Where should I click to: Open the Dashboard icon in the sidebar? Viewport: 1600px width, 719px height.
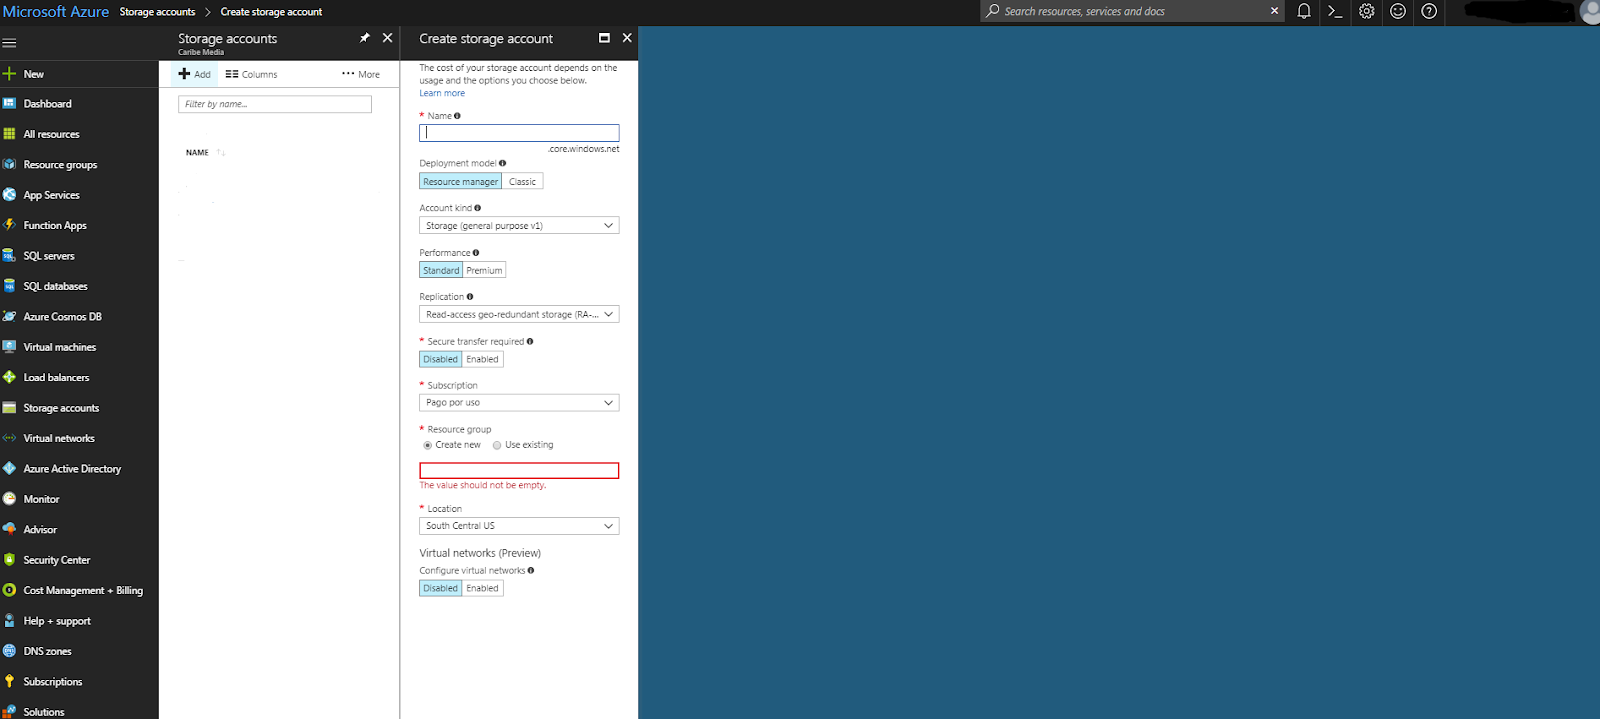coord(9,103)
